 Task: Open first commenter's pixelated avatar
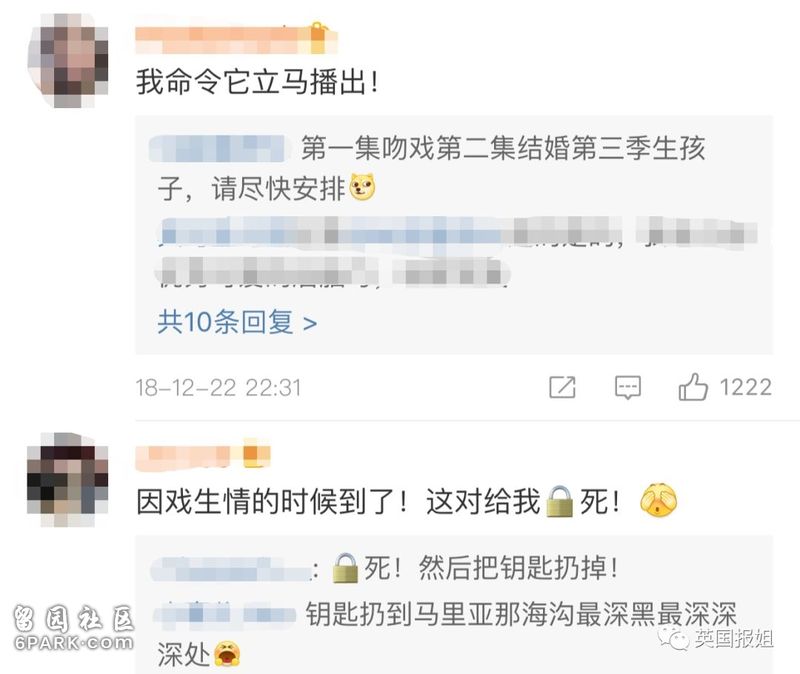tap(67, 60)
